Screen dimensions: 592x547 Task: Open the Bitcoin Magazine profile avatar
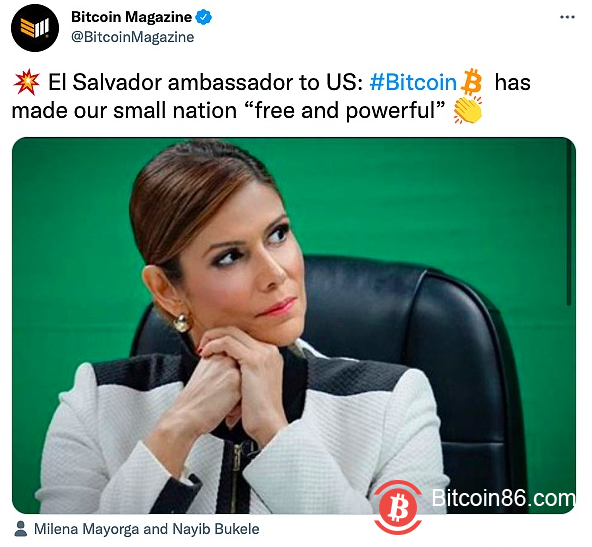35,28
